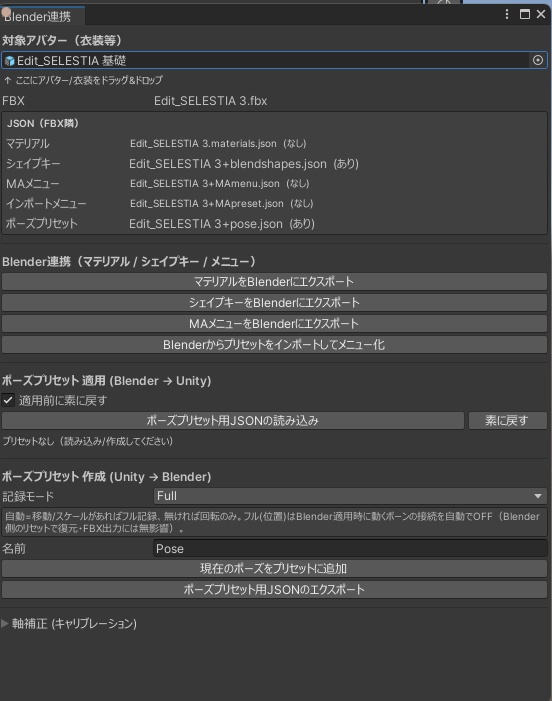Click the prefab cube icon beside Edit_SELESTIA
This screenshot has height=701, width=552.
click(x=9, y=61)
